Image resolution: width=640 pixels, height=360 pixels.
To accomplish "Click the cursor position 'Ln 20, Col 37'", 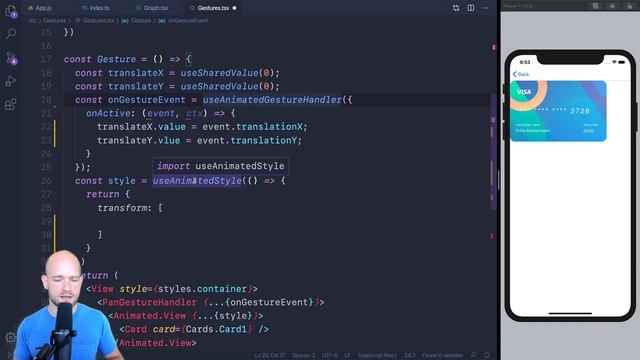I will (x=270, y=356).
